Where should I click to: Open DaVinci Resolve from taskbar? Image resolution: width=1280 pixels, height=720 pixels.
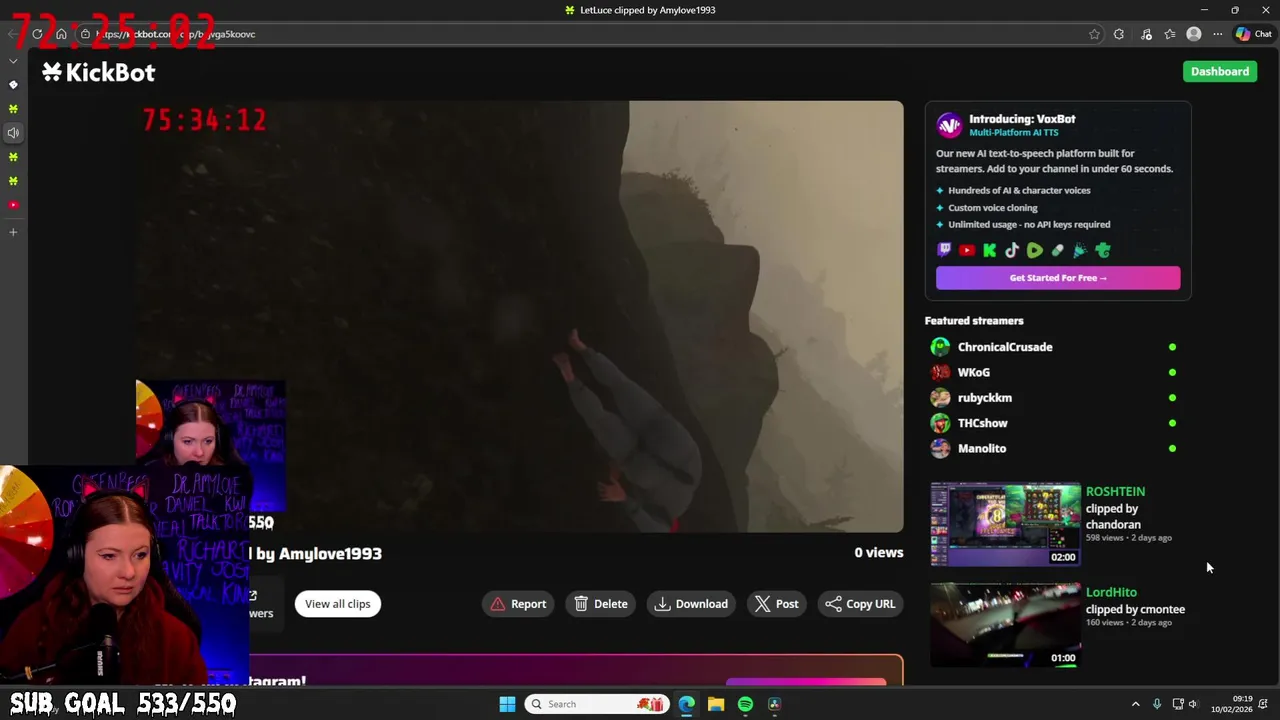pos(774,704)
